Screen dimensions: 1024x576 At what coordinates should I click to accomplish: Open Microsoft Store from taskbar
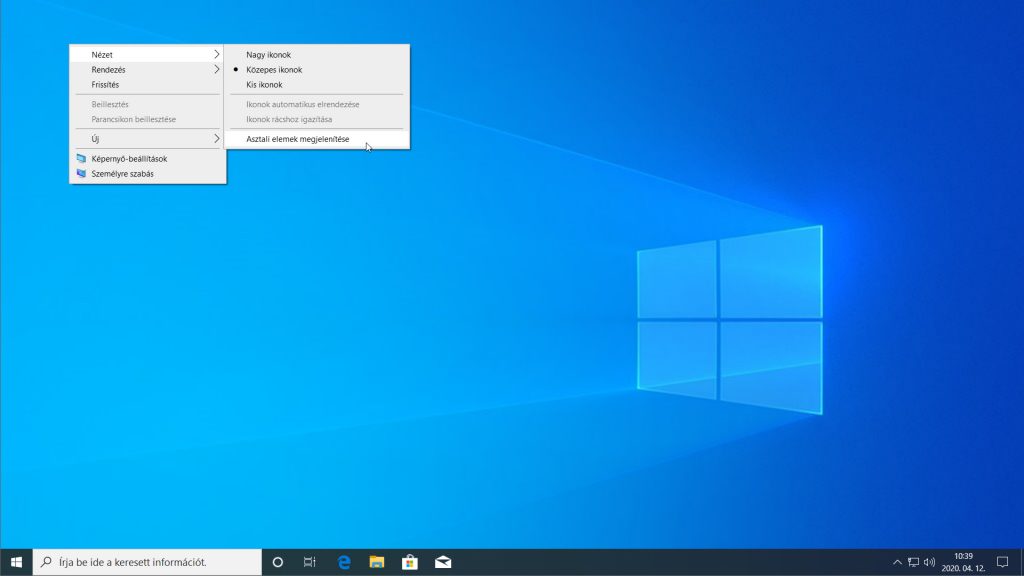[409, 562]
